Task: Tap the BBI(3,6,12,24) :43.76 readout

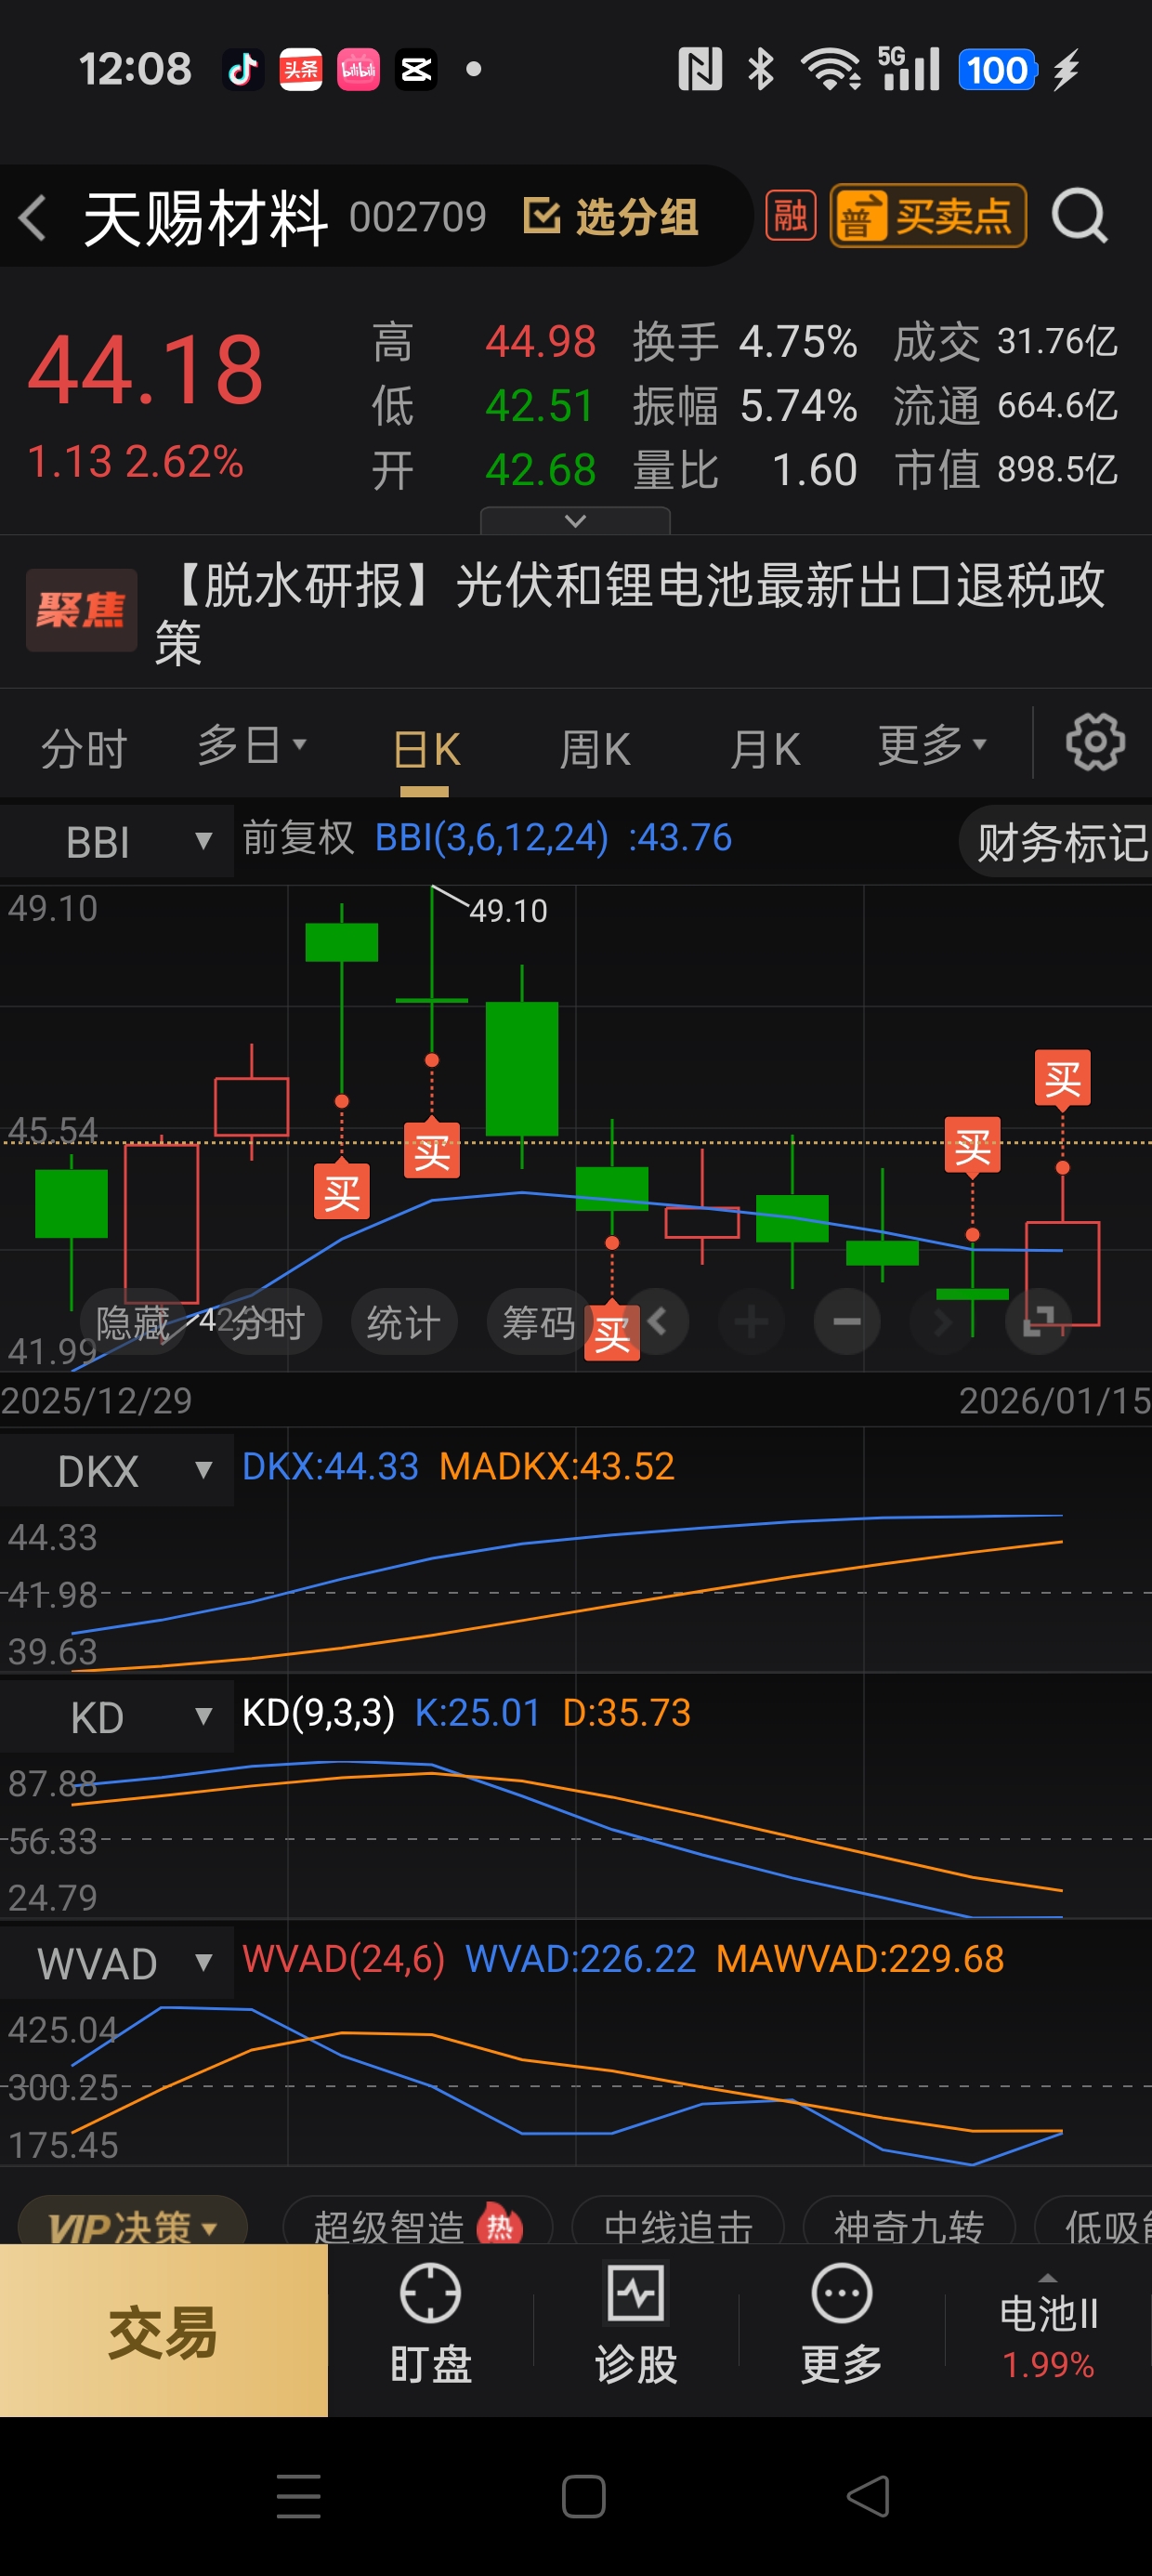Action: 553,838
